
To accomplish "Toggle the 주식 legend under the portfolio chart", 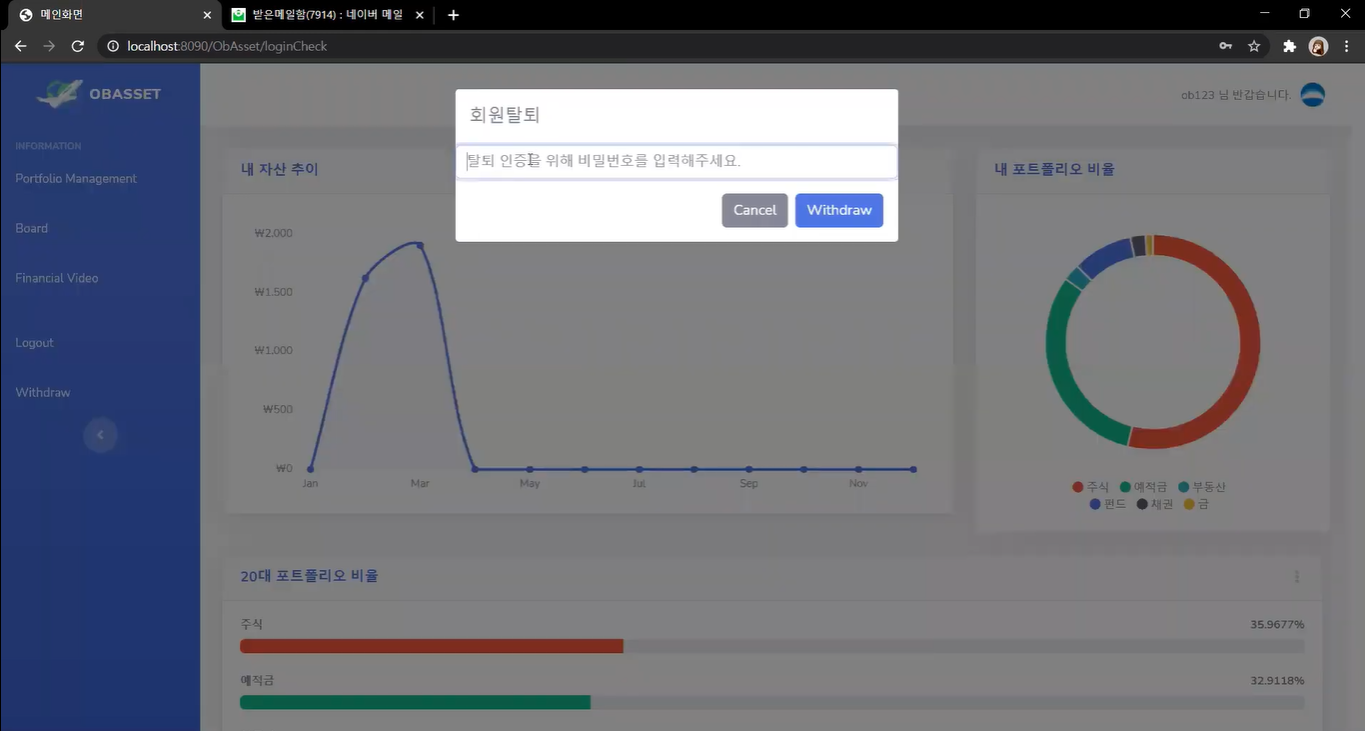I will click(1089, 487).
